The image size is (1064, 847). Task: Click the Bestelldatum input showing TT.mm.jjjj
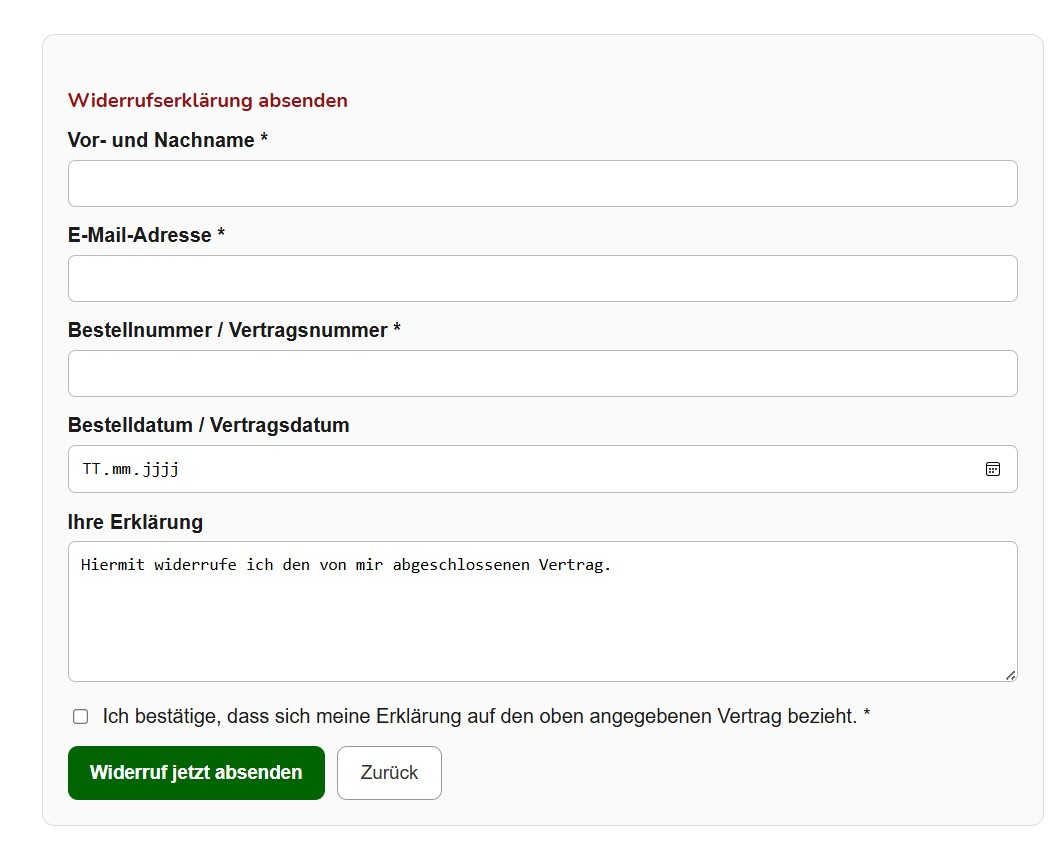point(500,468)
